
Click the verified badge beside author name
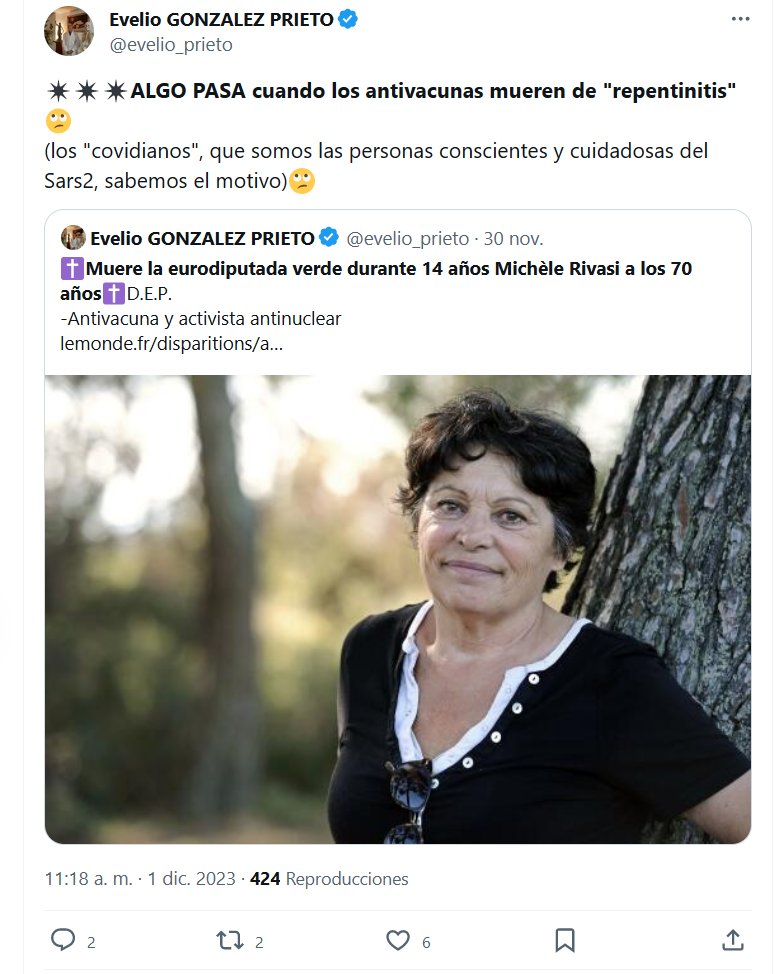[x=348, y=19]
